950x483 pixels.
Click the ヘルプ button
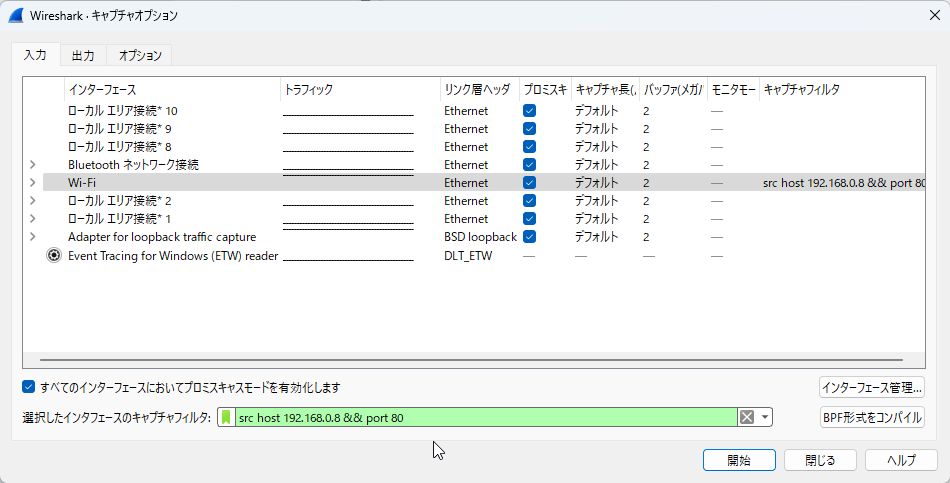click(902, 460)
